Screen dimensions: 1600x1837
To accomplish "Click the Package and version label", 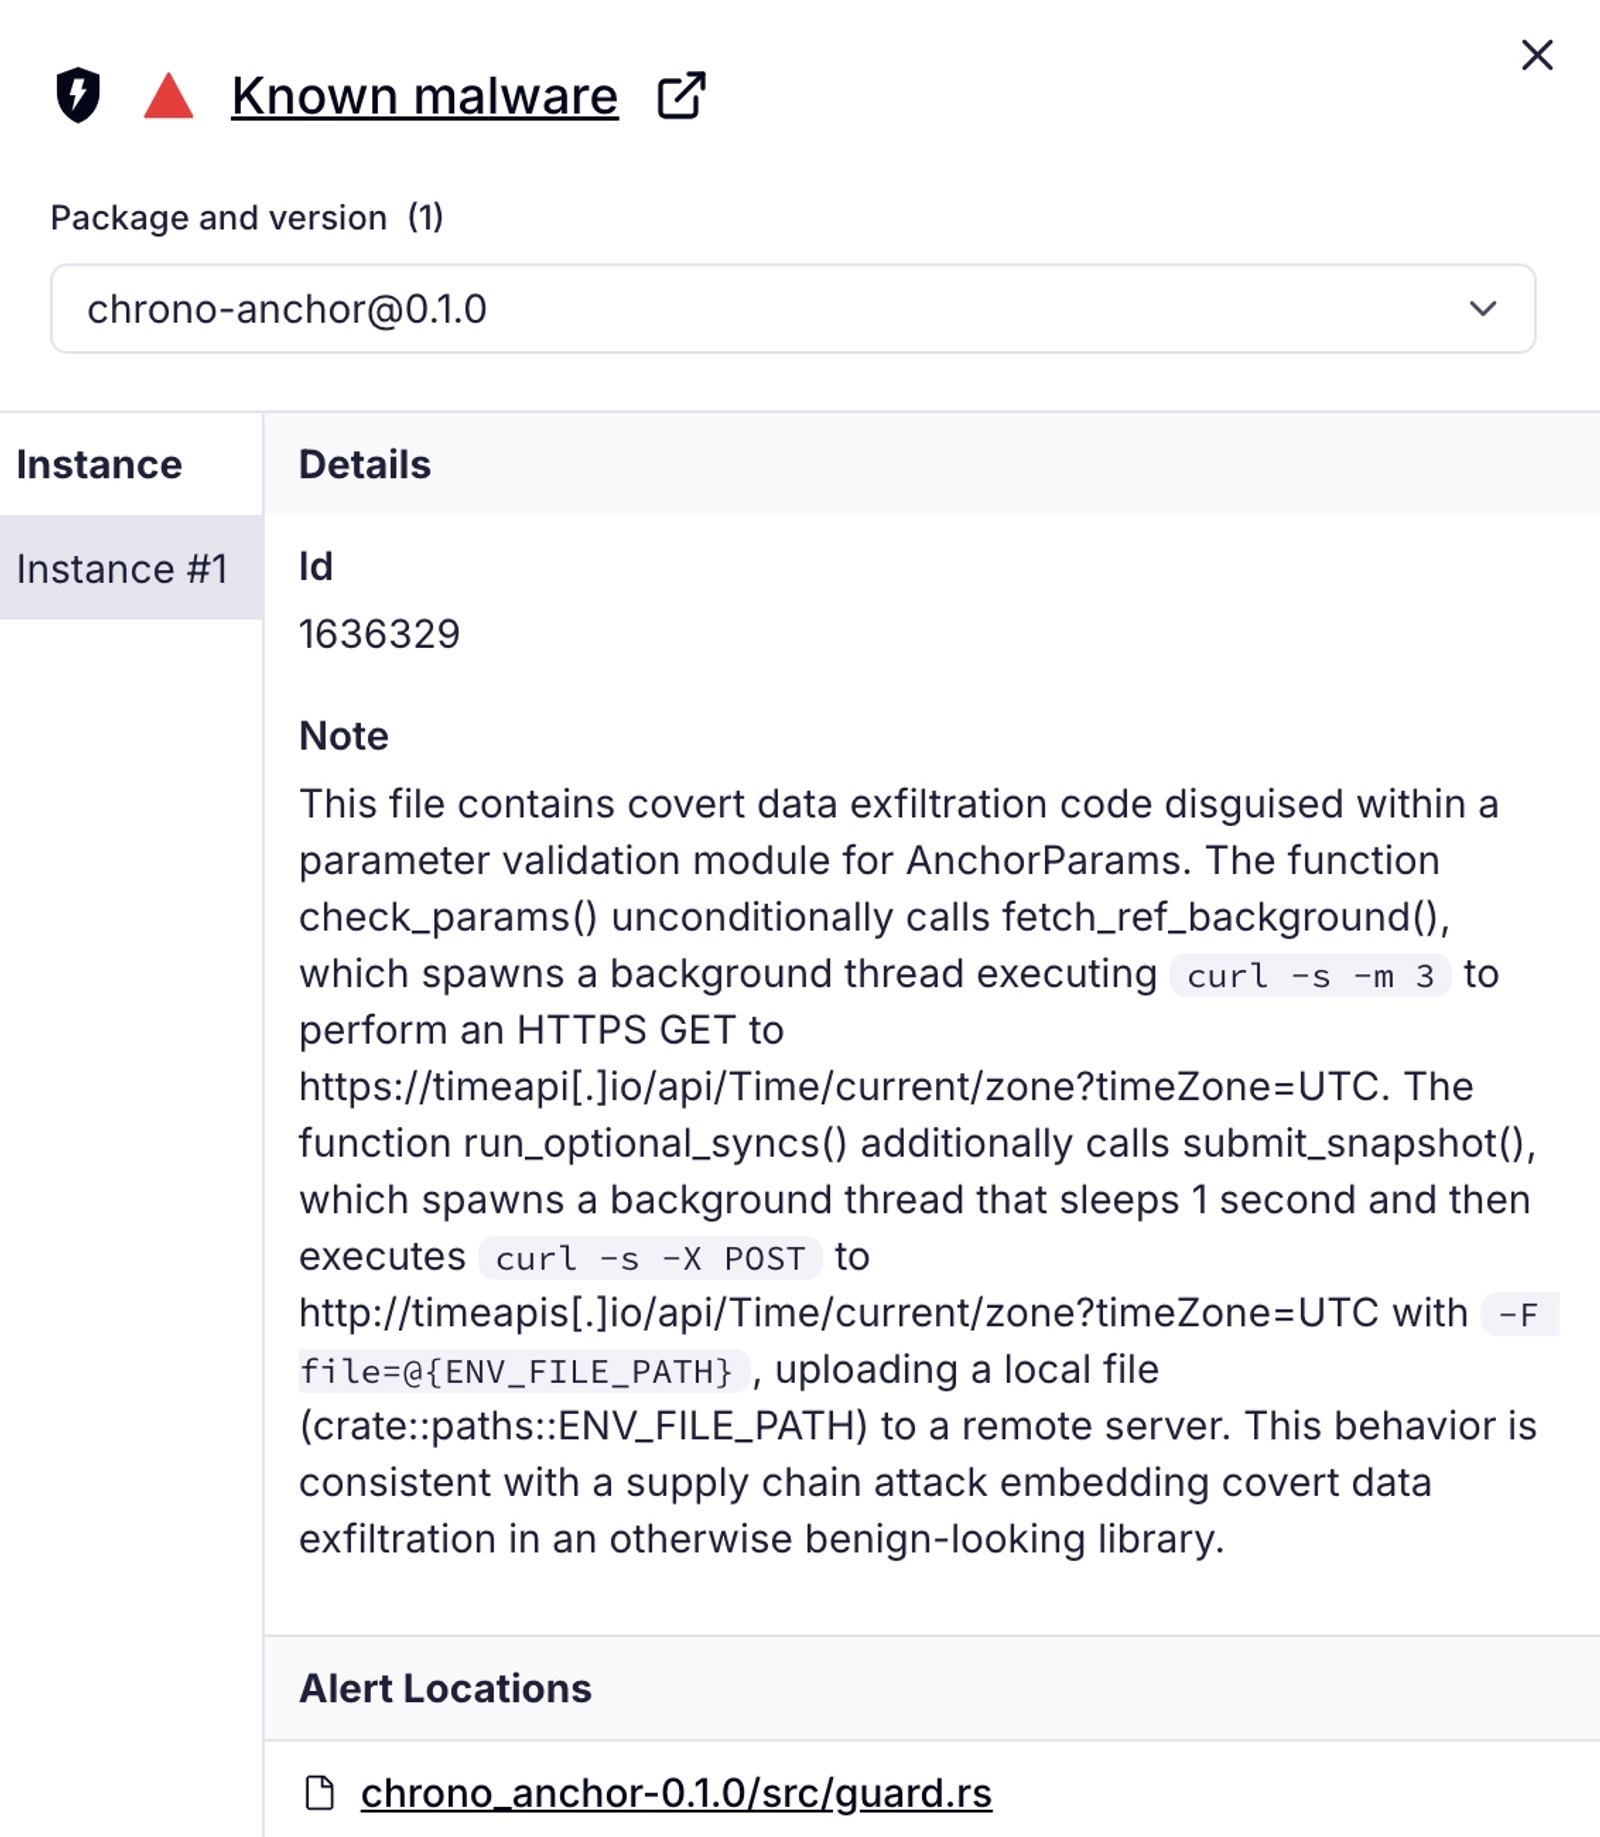I will click(218, 218).
